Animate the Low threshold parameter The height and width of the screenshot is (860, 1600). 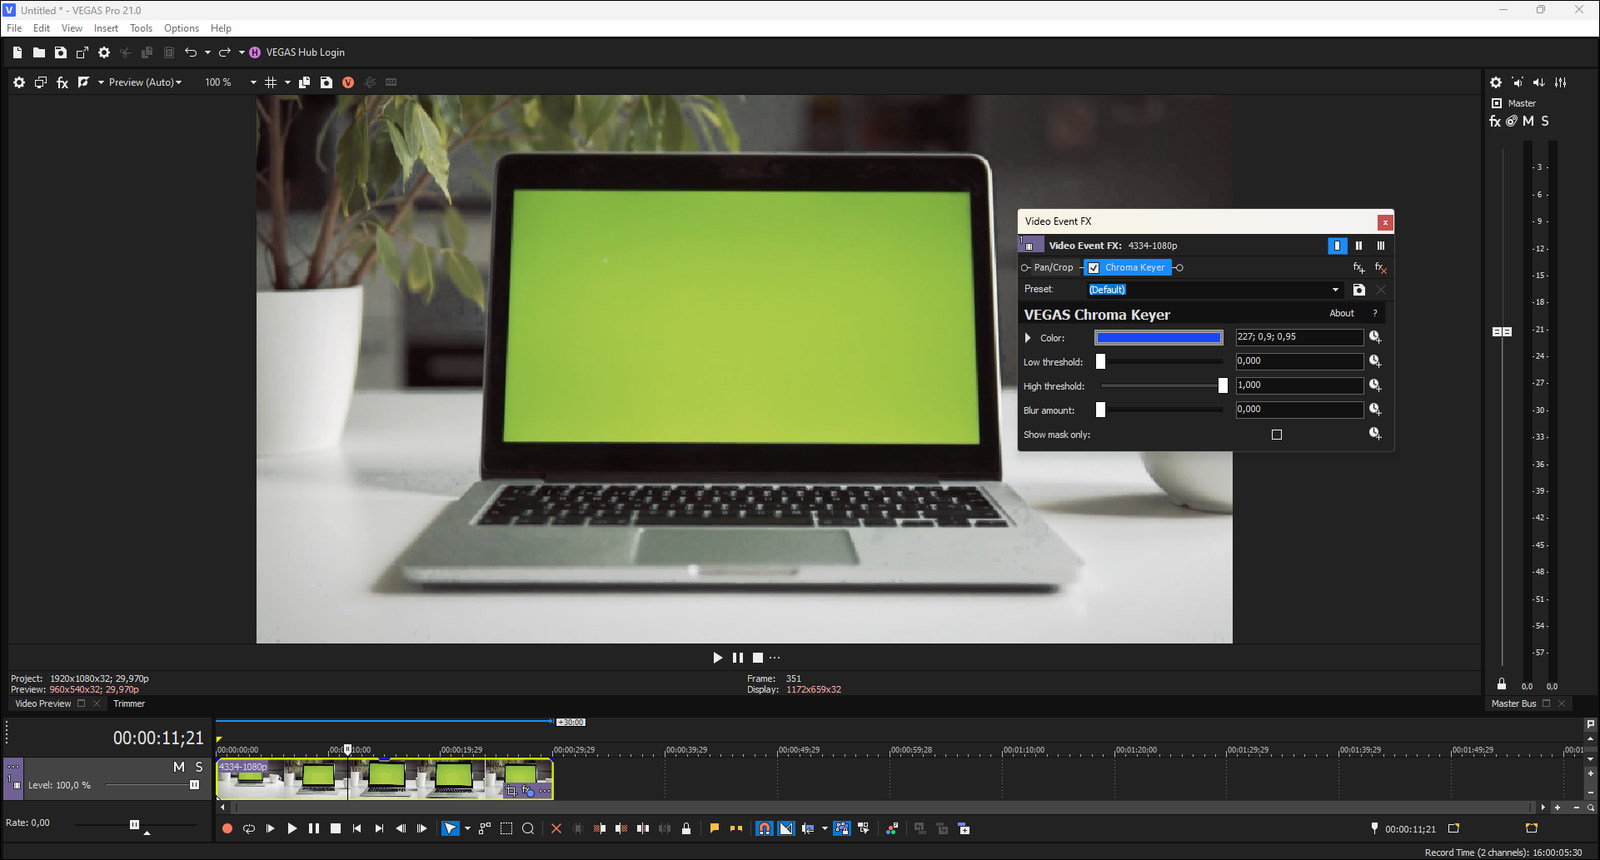point(1375,361)
